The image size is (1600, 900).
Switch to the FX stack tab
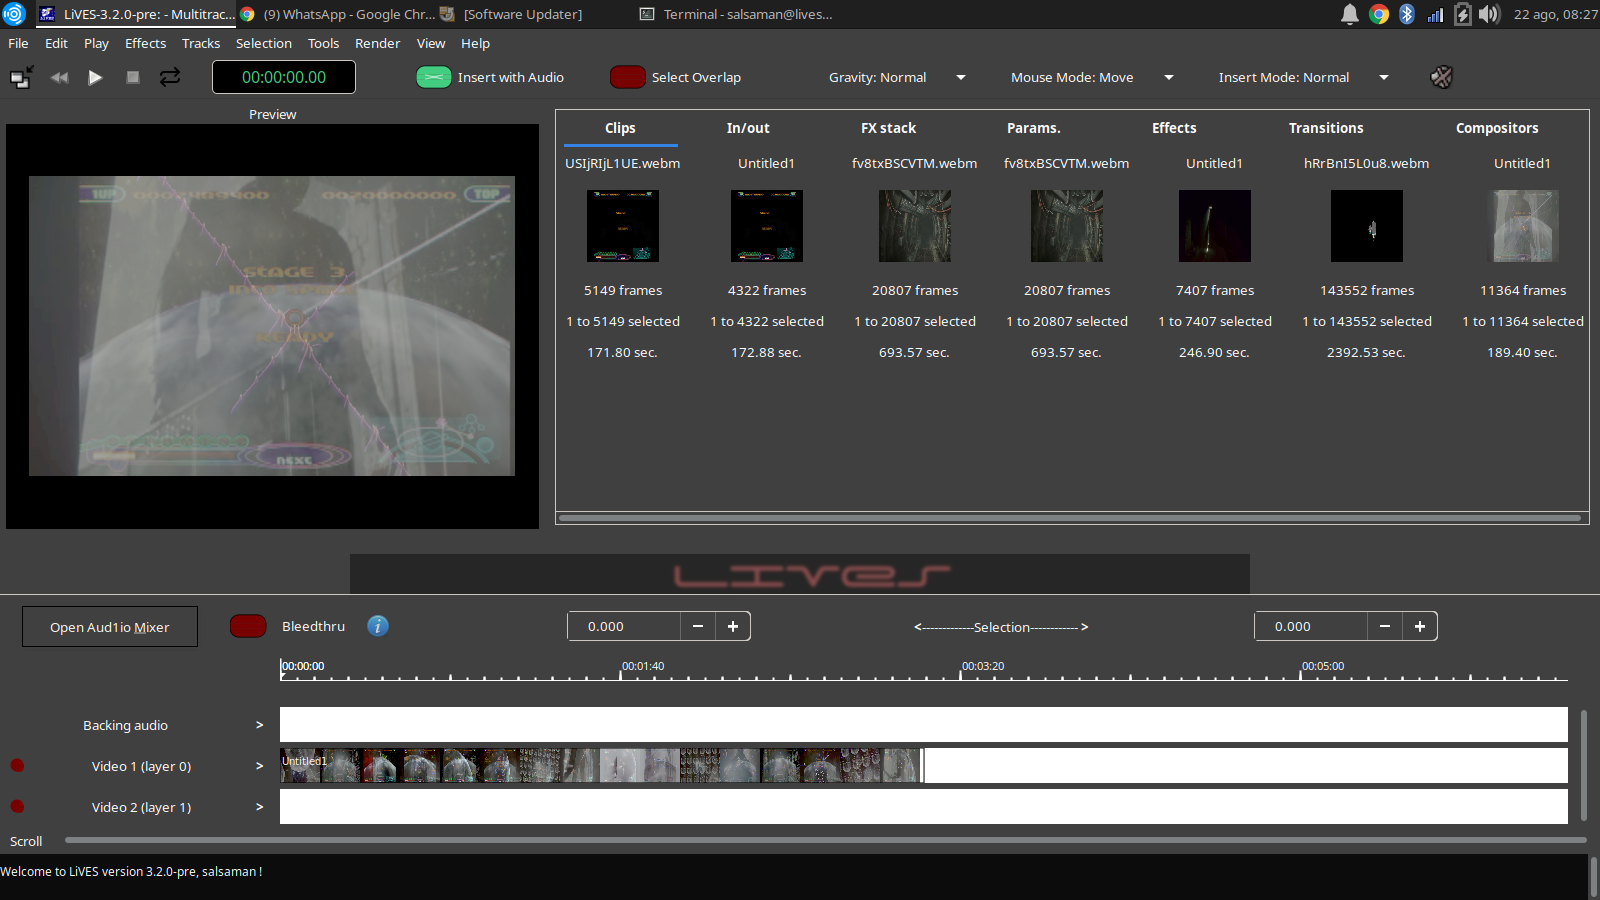pos(888,128)
